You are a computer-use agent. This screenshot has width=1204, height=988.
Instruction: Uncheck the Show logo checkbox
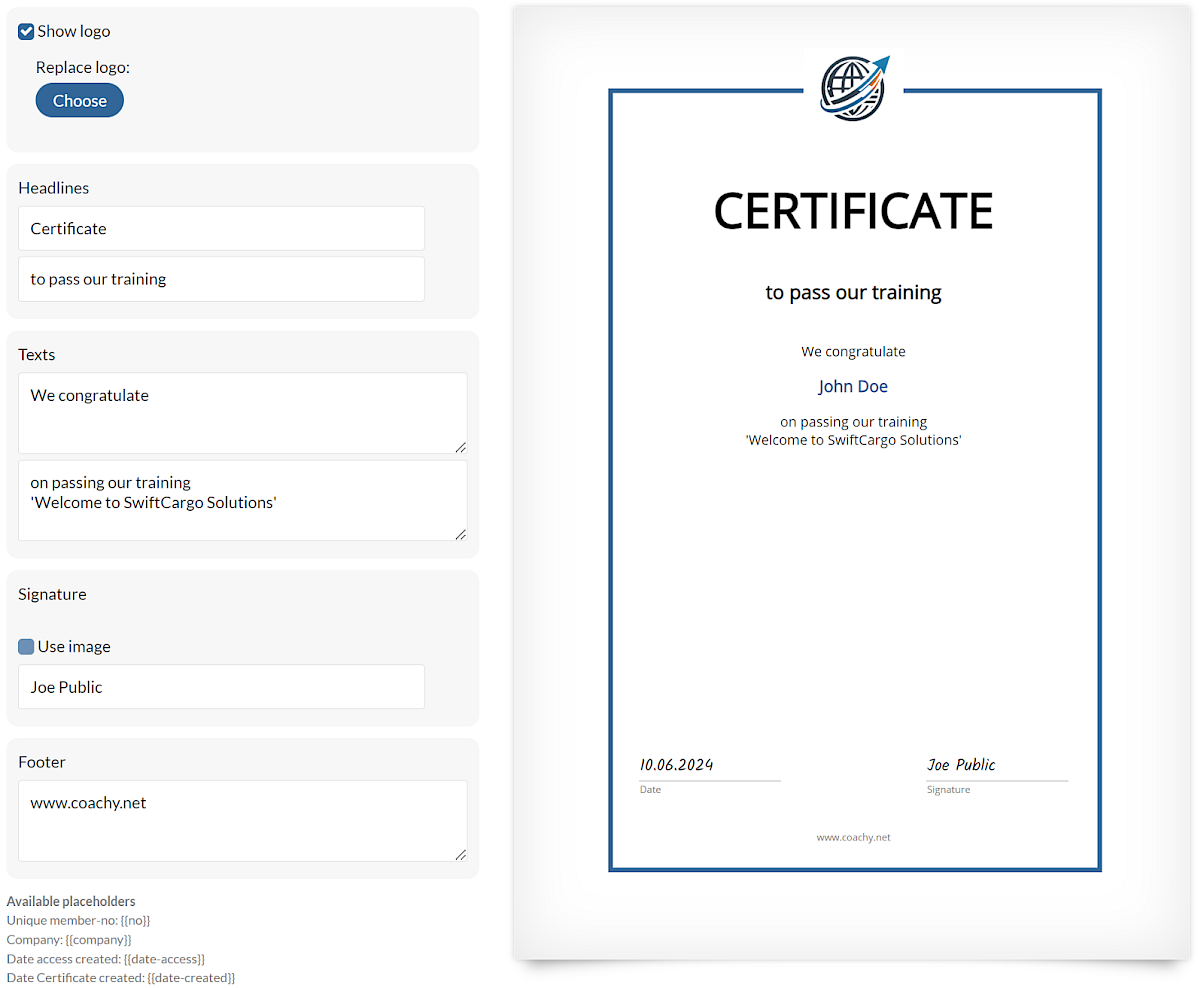pos(27,31)
